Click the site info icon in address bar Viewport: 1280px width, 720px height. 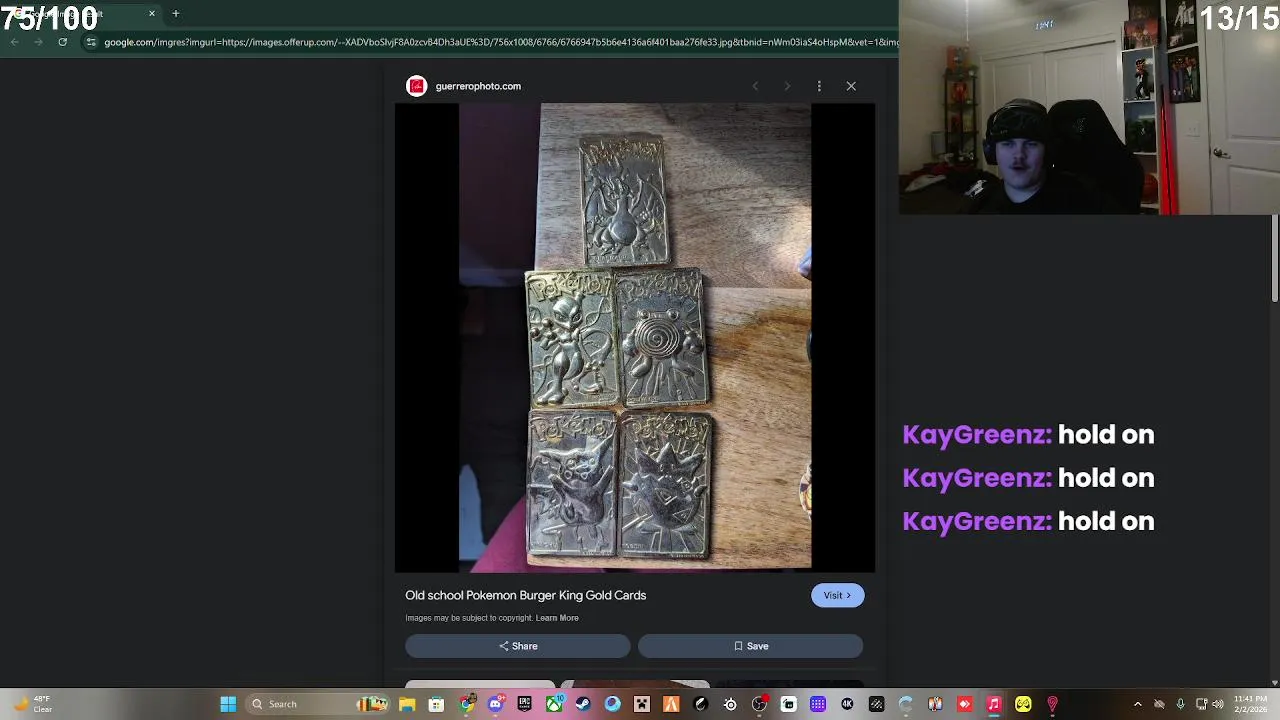pos(91,42)
